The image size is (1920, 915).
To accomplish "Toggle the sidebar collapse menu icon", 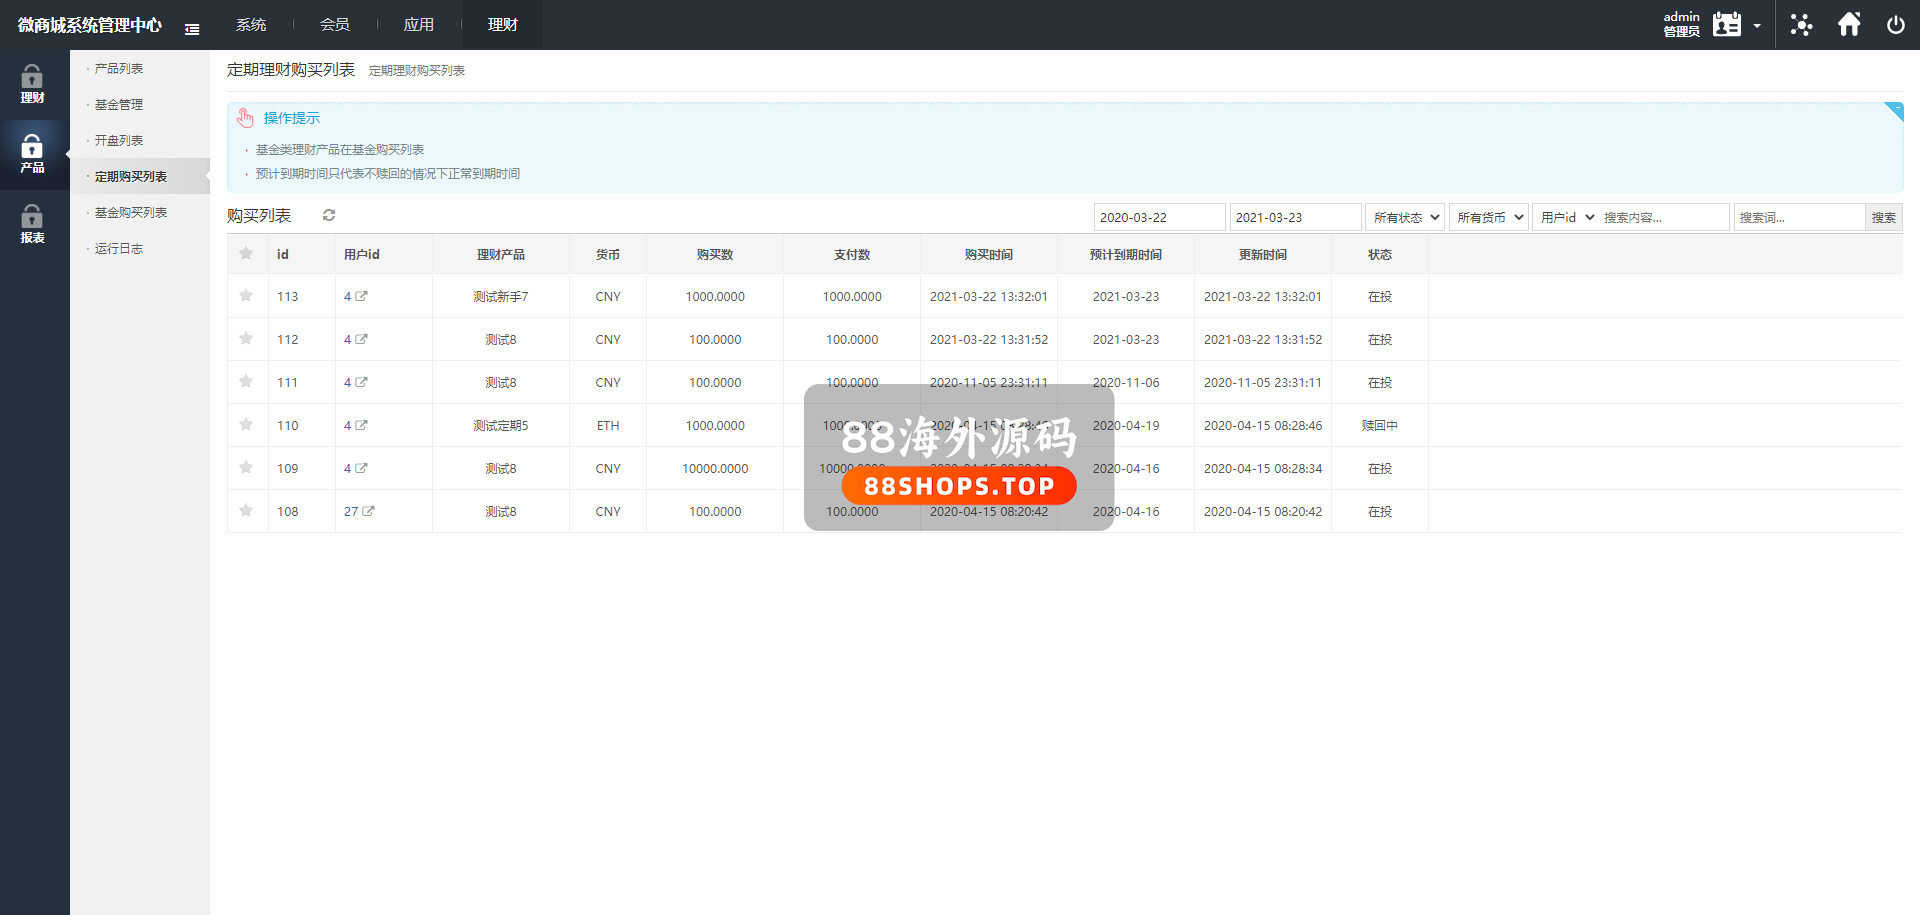I will (x=192, y=29).
